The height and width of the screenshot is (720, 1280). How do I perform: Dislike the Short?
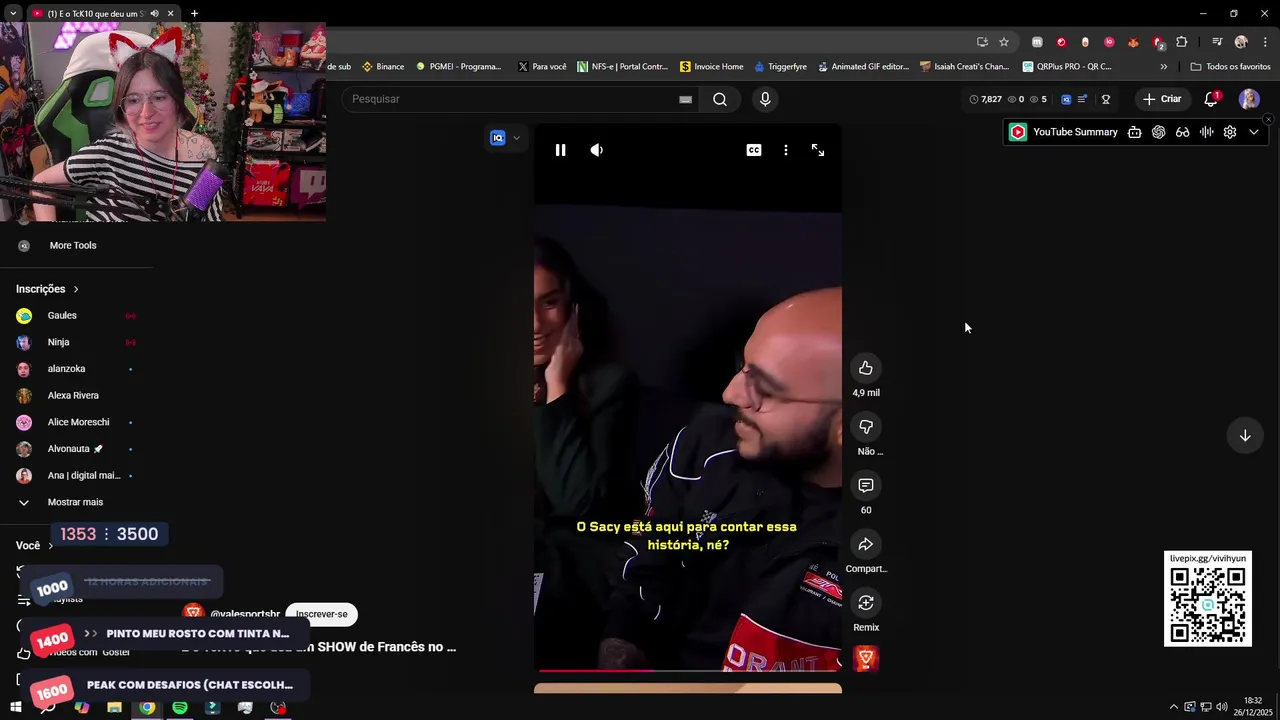[x=866, y=427]
